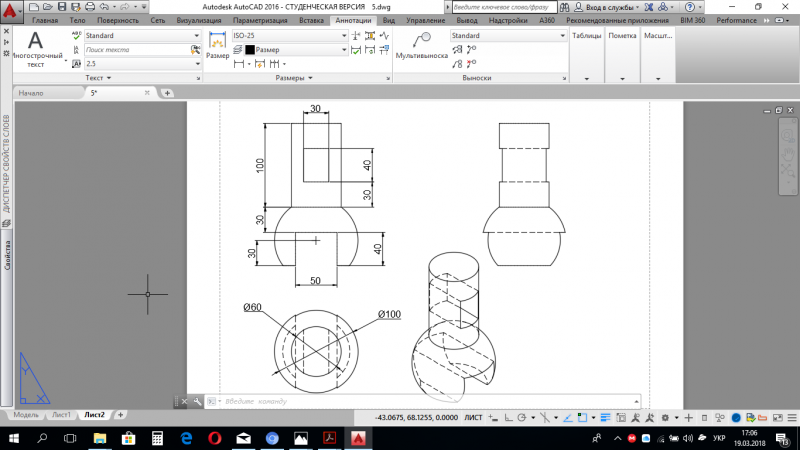Image resolution: width=800 pixels, height=450 pixels.
Task: Click the Save icon in quick access toolbar
Action: [x=62, y=7]
